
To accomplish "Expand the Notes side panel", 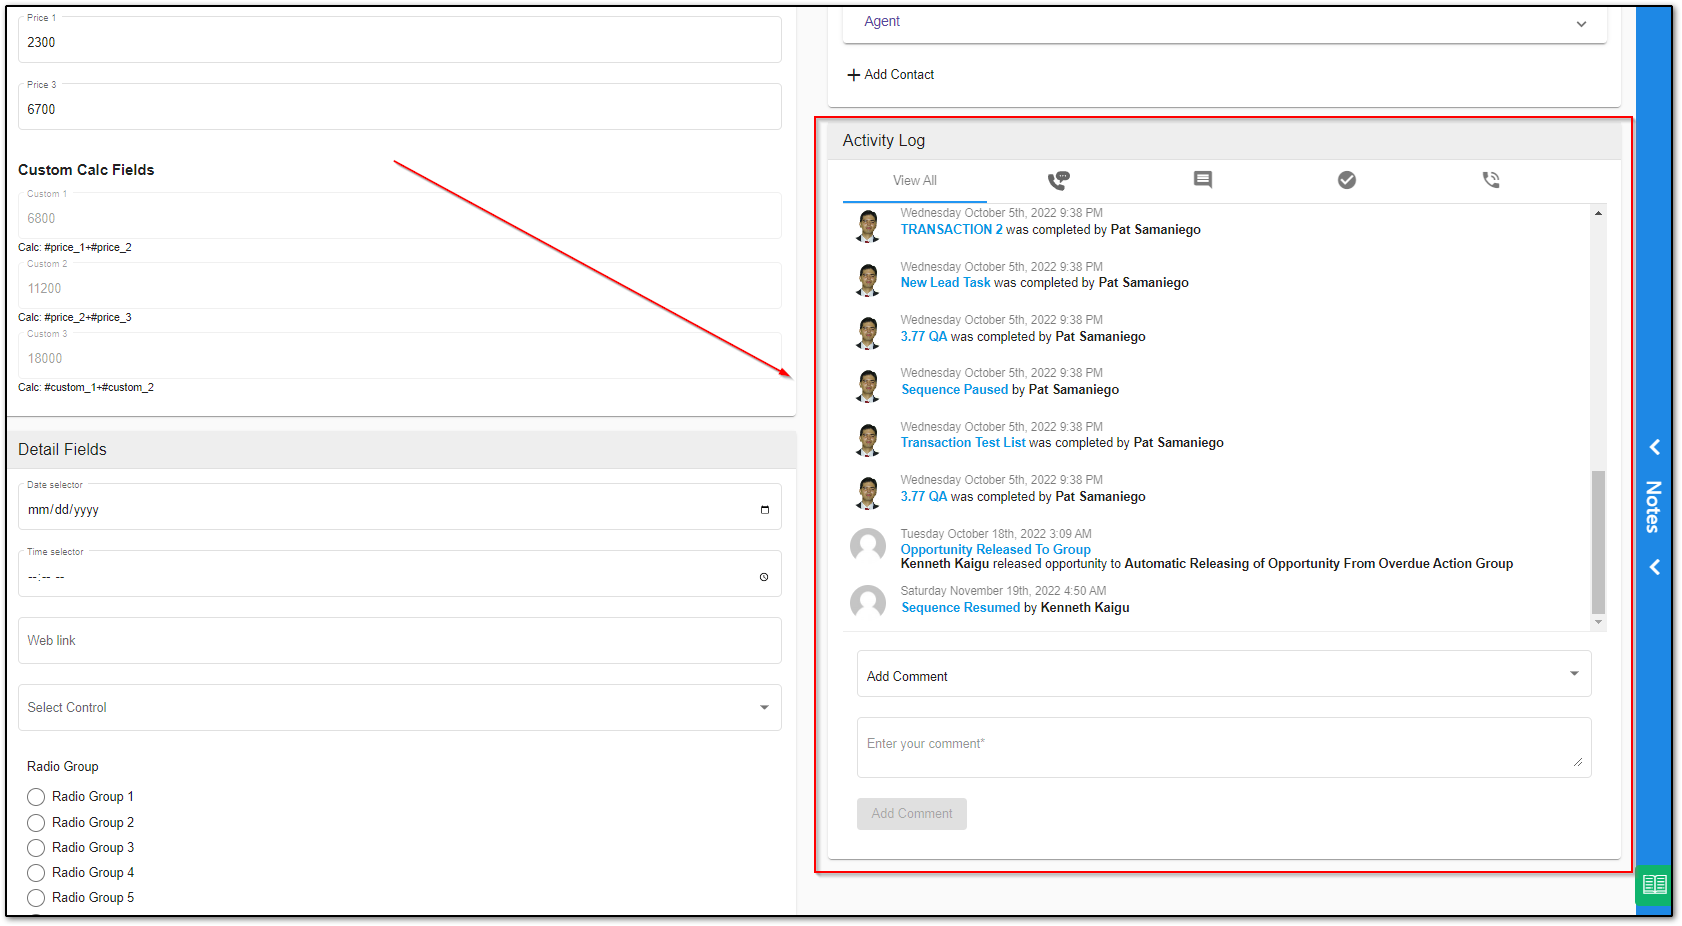I will 1654,506.
